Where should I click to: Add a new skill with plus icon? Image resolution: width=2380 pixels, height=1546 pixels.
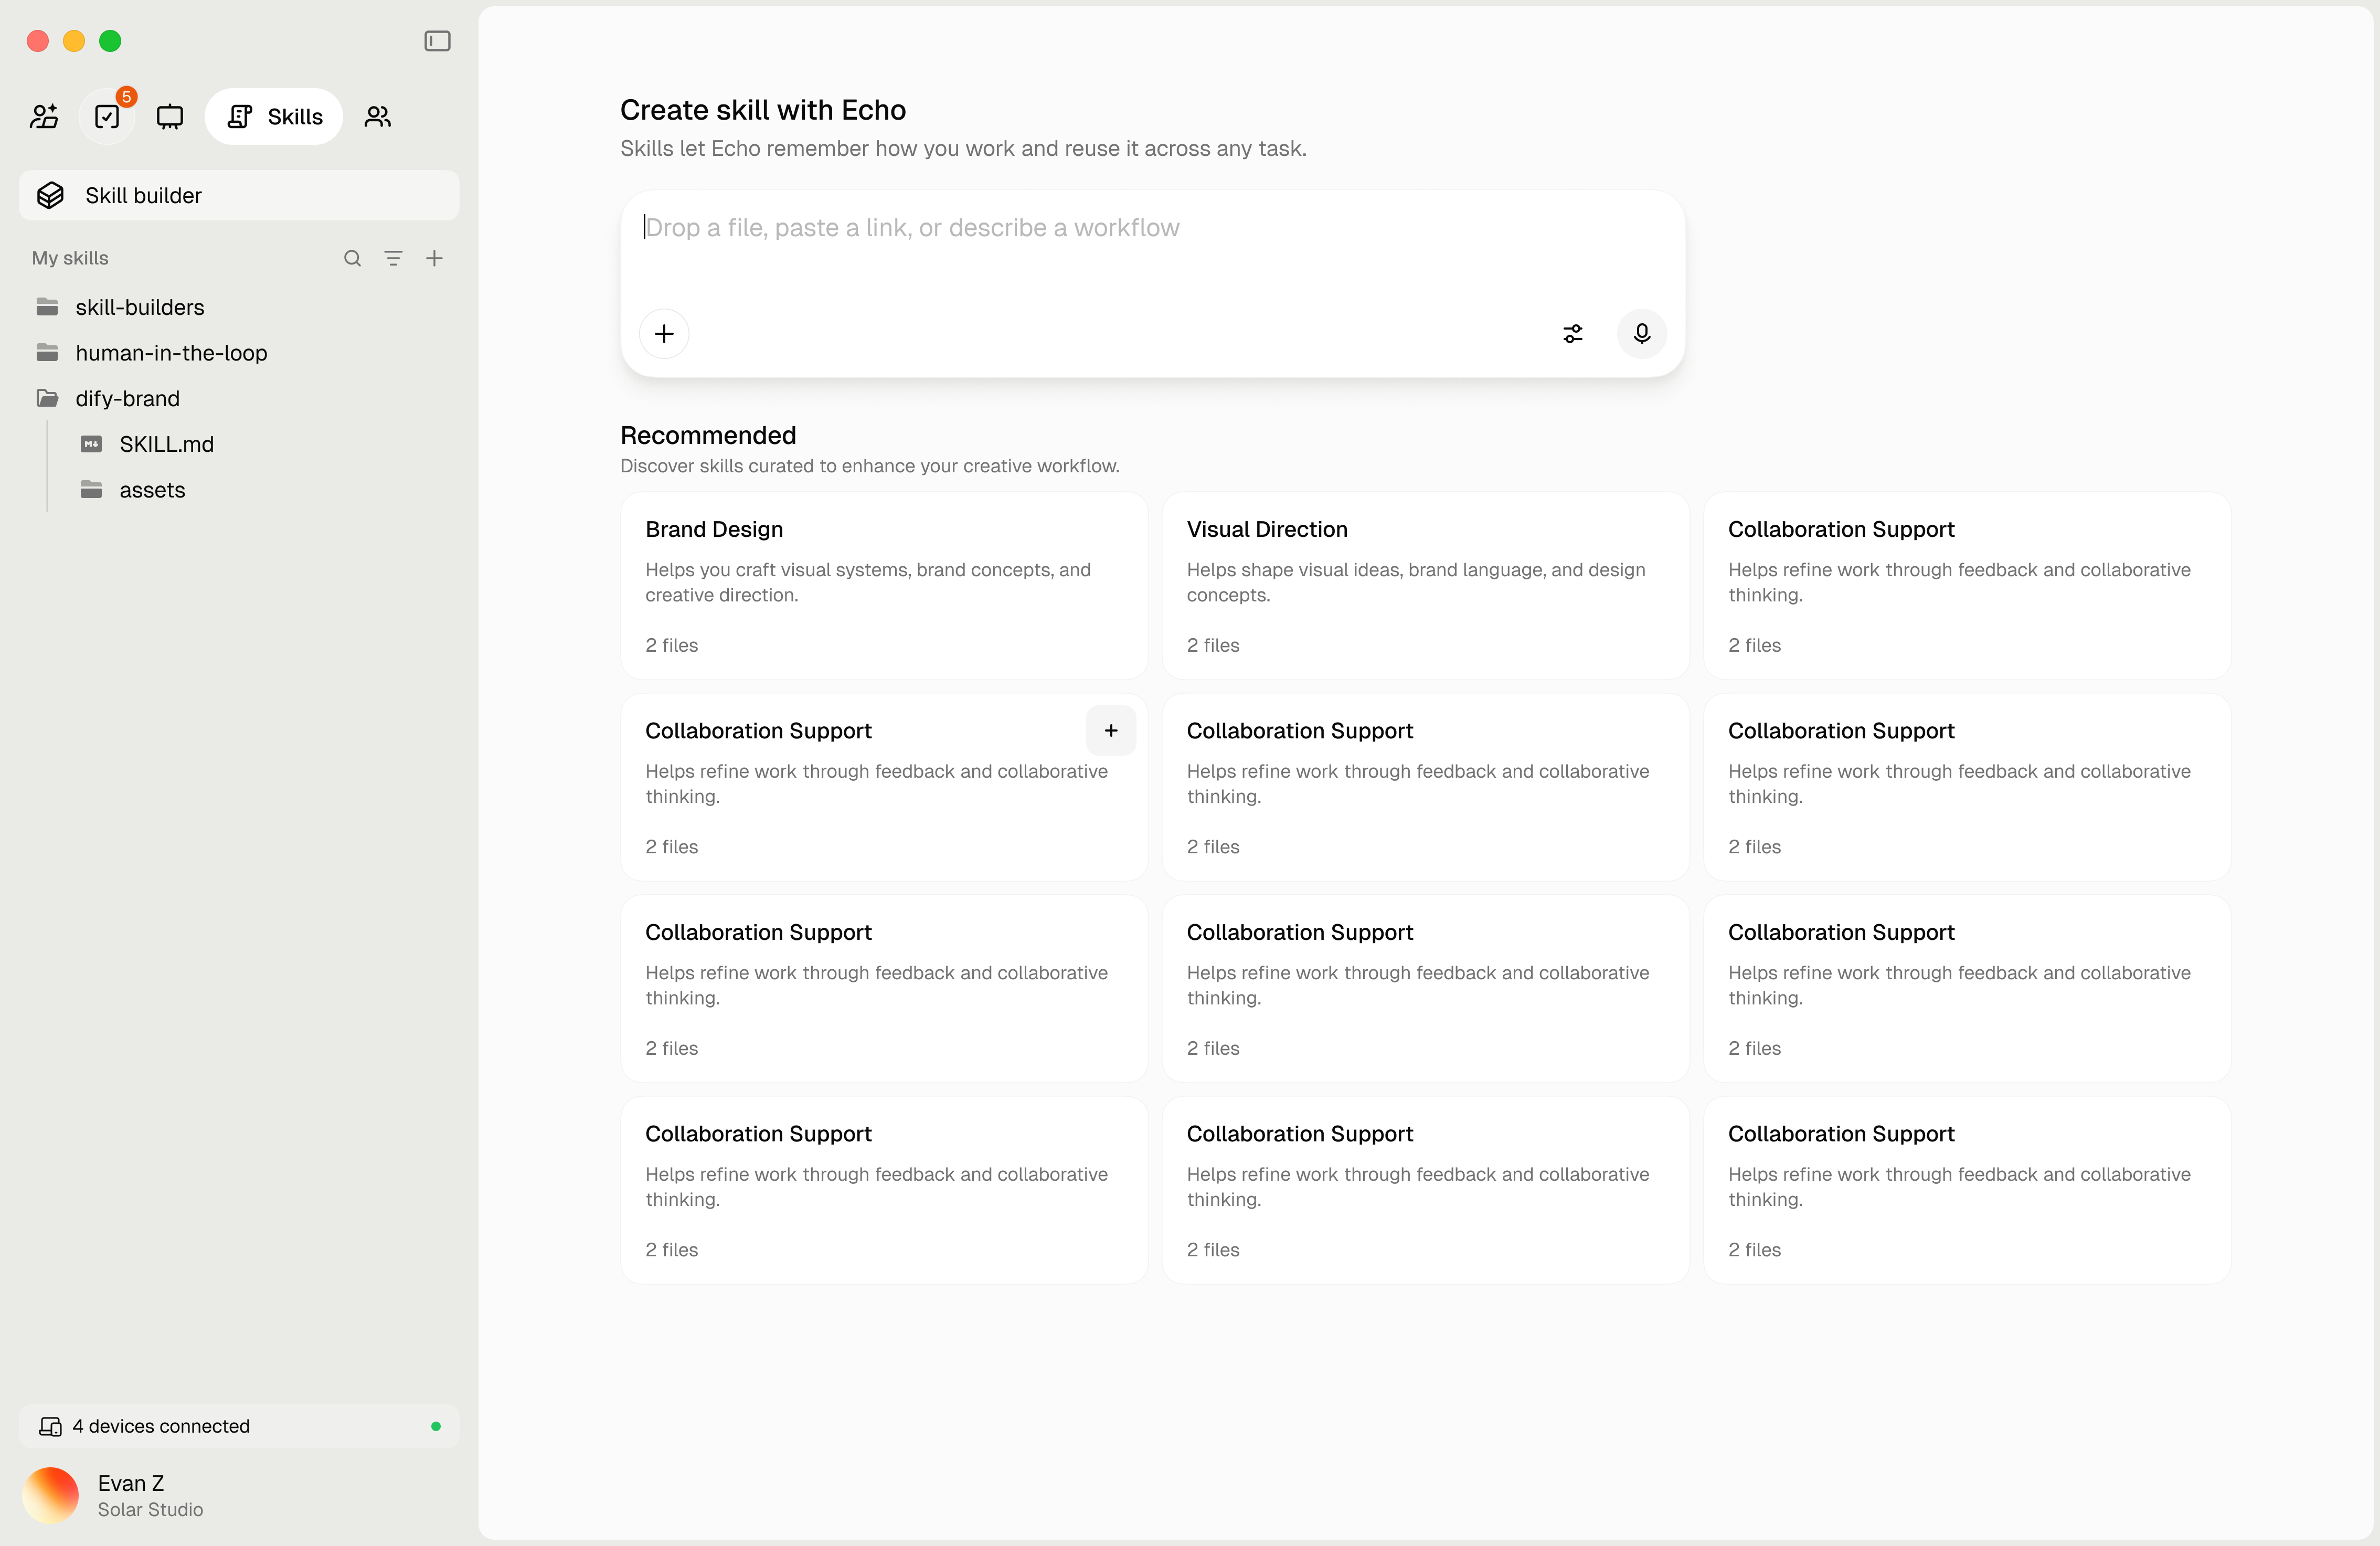pyautogui.click(x=434, y=258)
